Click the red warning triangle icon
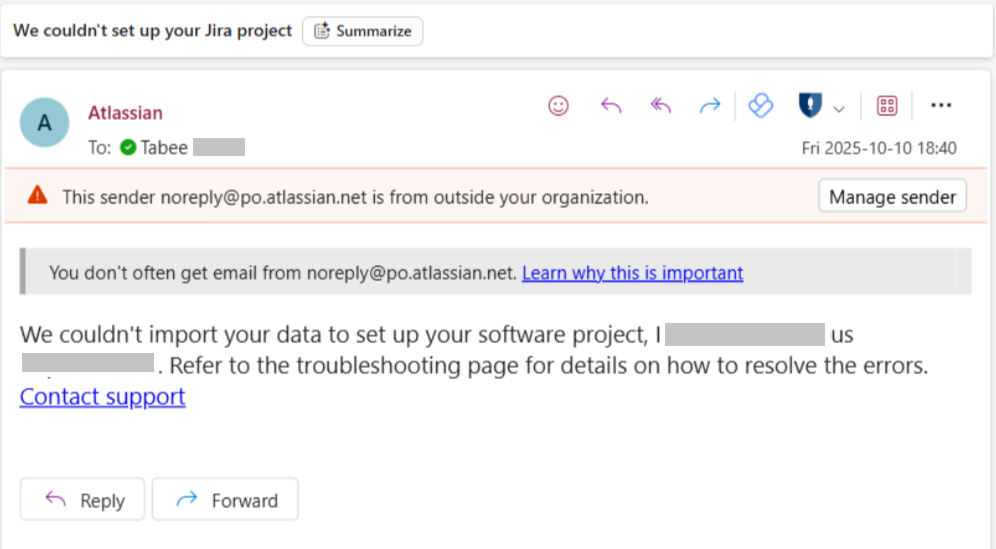Image resolution: width=996 pixels, height=549 pixels. (x=37, y=195)
